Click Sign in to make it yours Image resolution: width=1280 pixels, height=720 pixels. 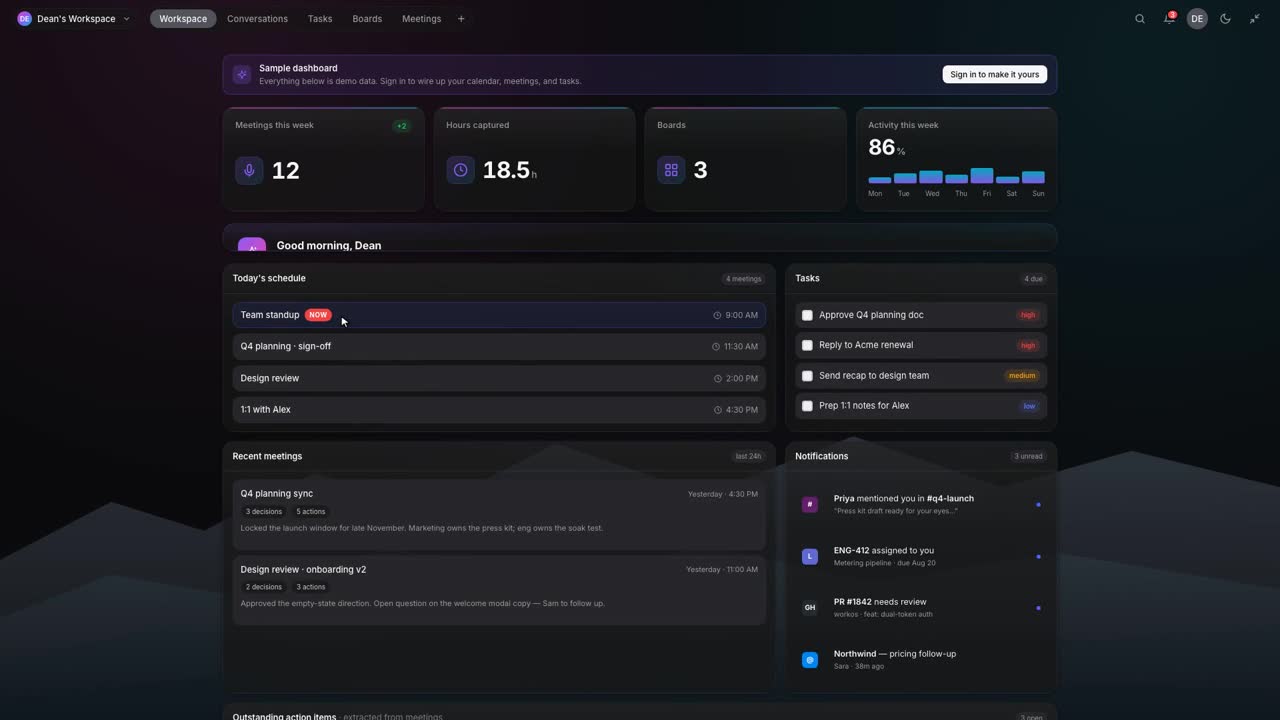click(x=994, y=74)
